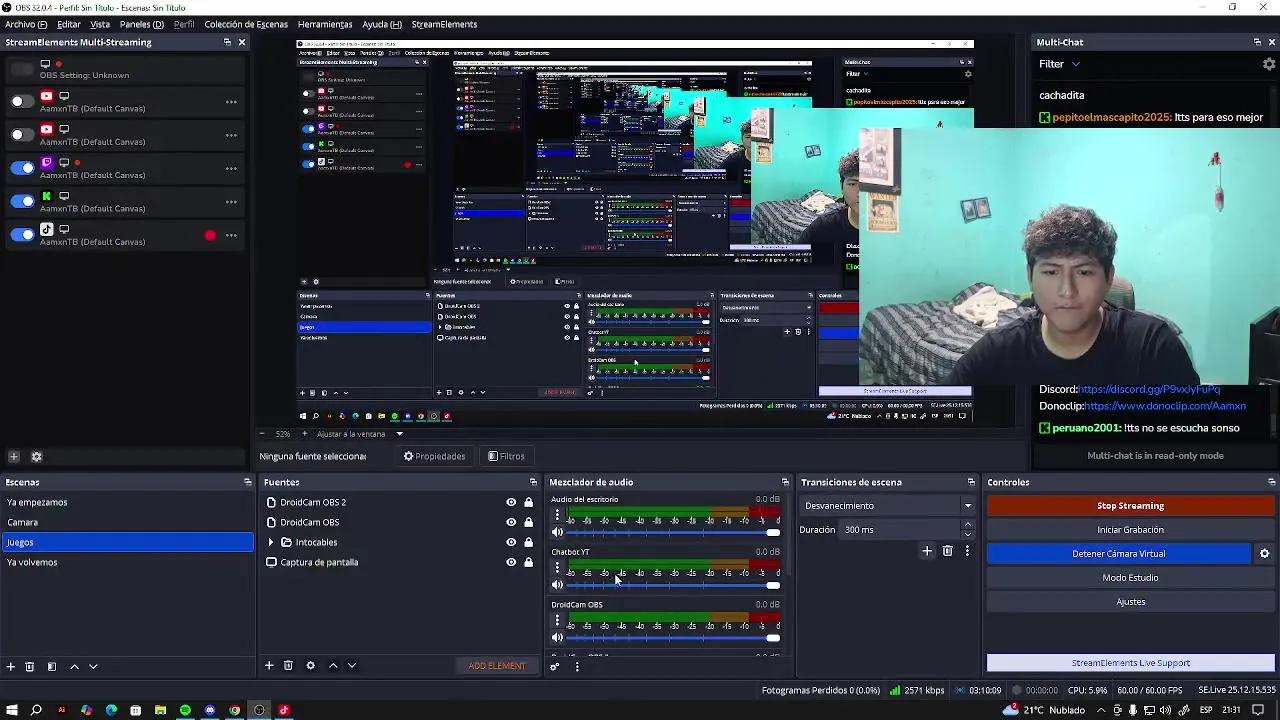Screen dimensions: 1280x720
Task: Click the gear icon below Multi-Streaming list
Action: coord(37,457)
